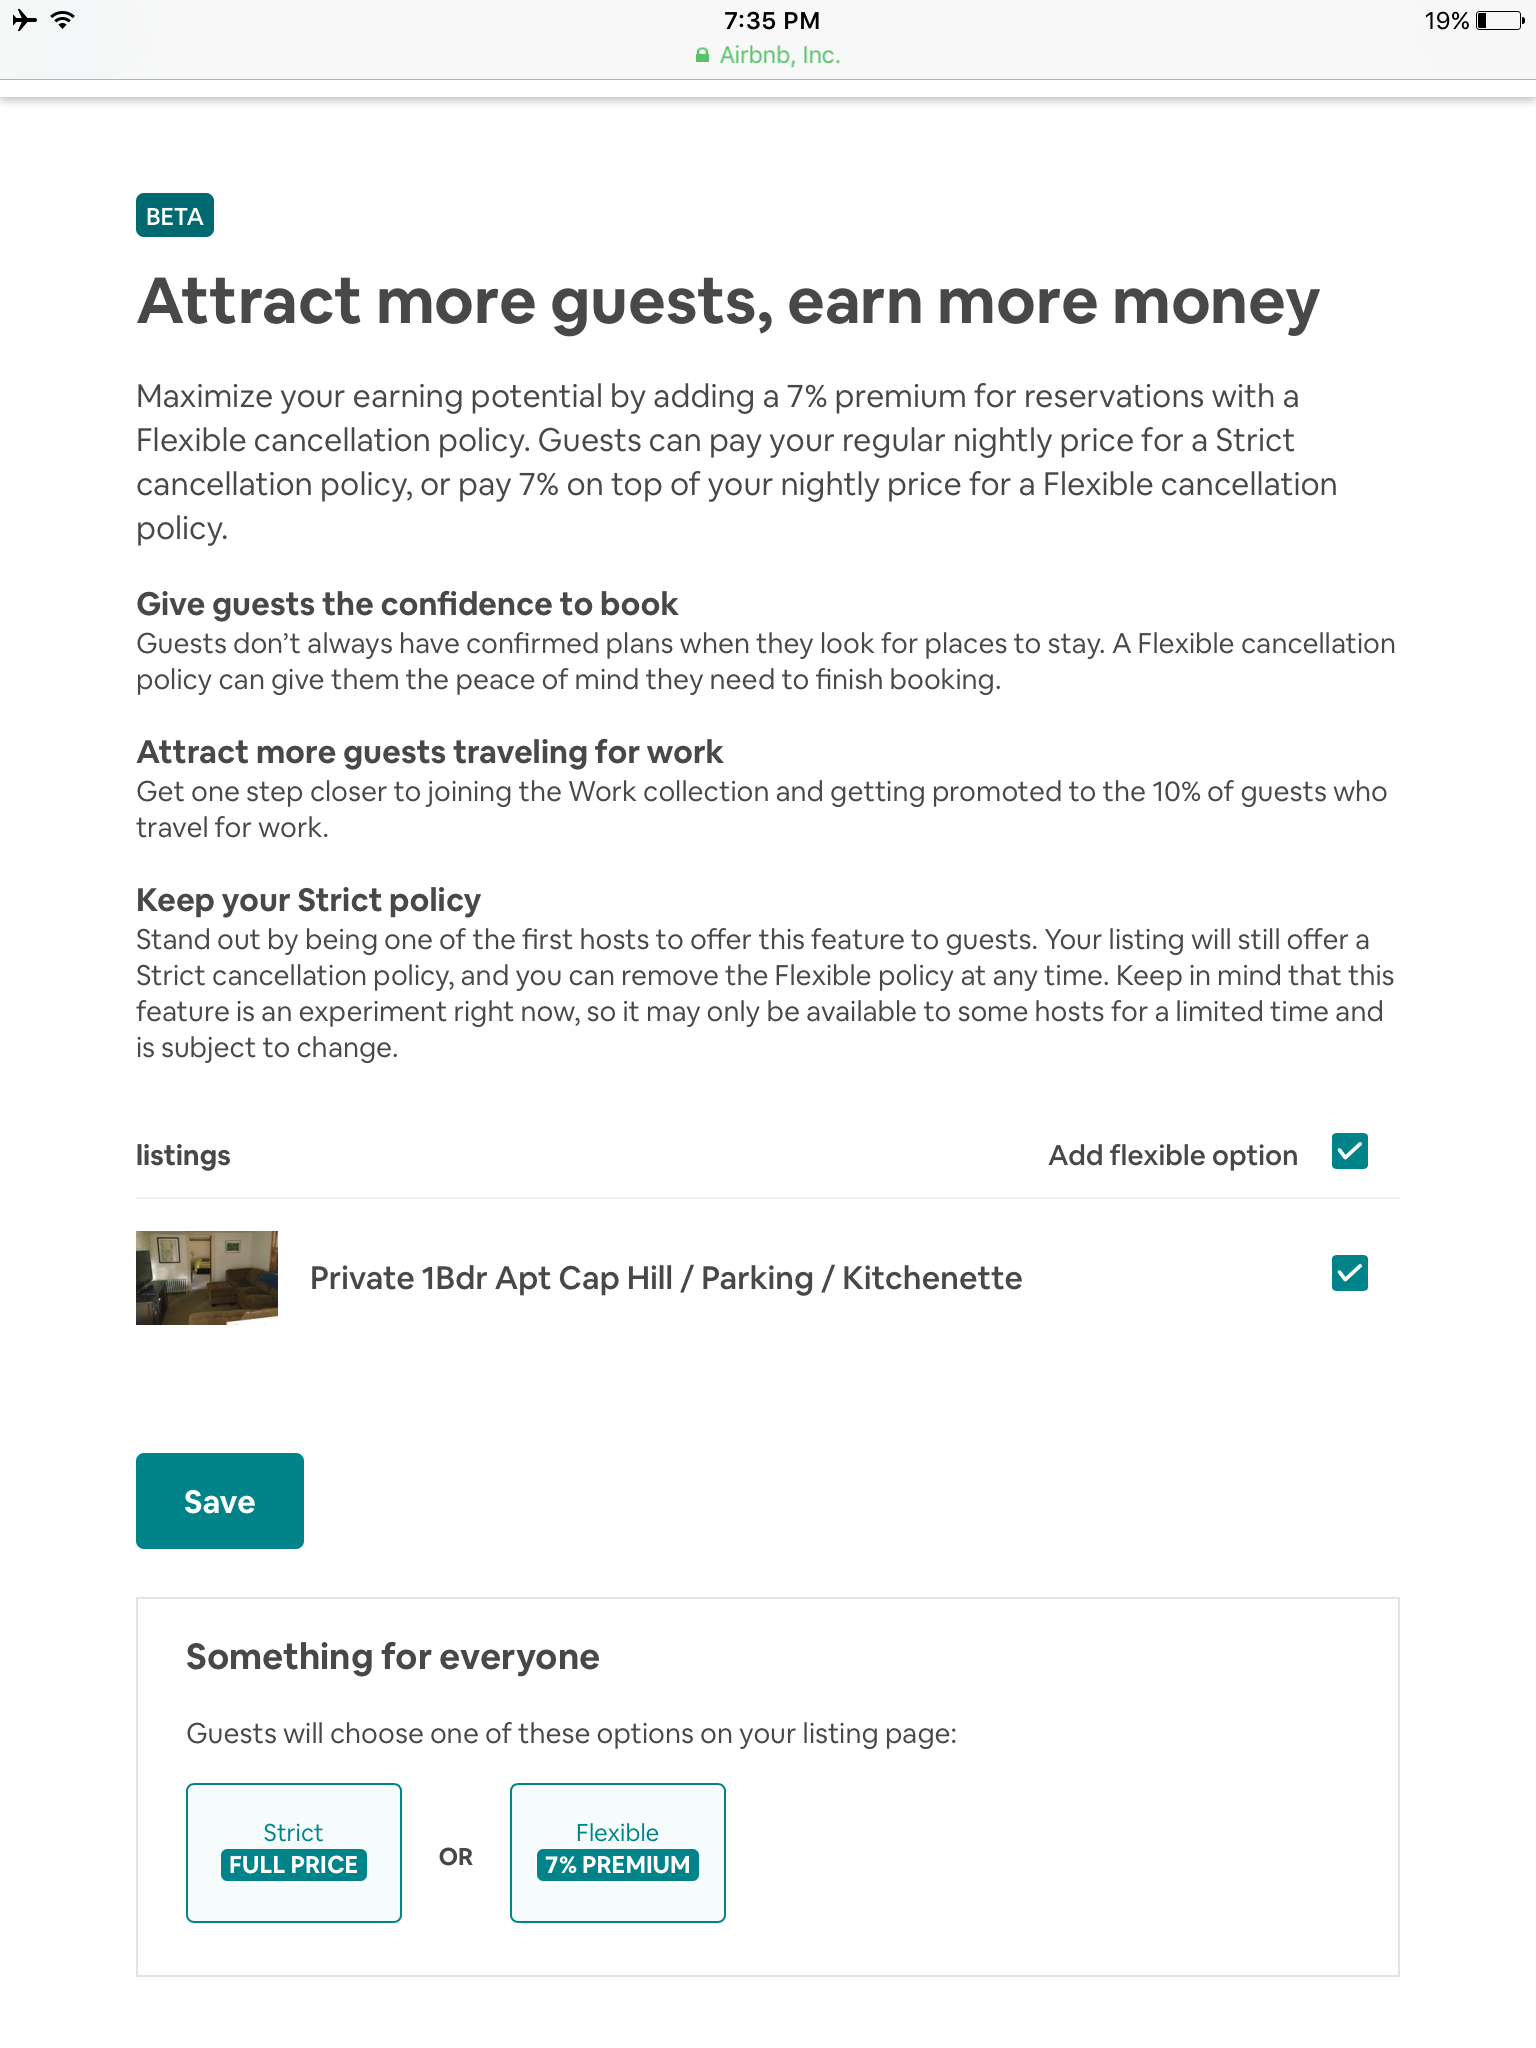The width and height of the screenshot is (1536, 2048).
Task: Select the Flexible 7% Premium option card
Action: [617, 1852]
